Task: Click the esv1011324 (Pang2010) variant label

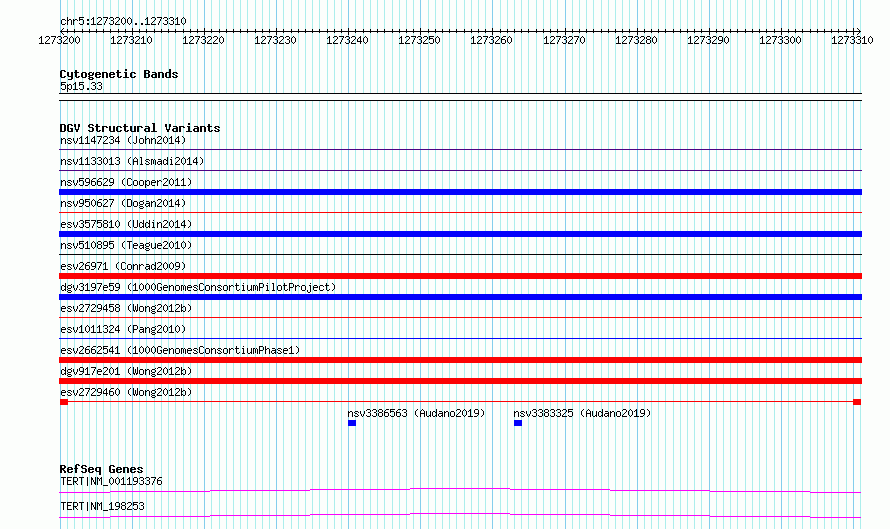Action: point(123,329)
